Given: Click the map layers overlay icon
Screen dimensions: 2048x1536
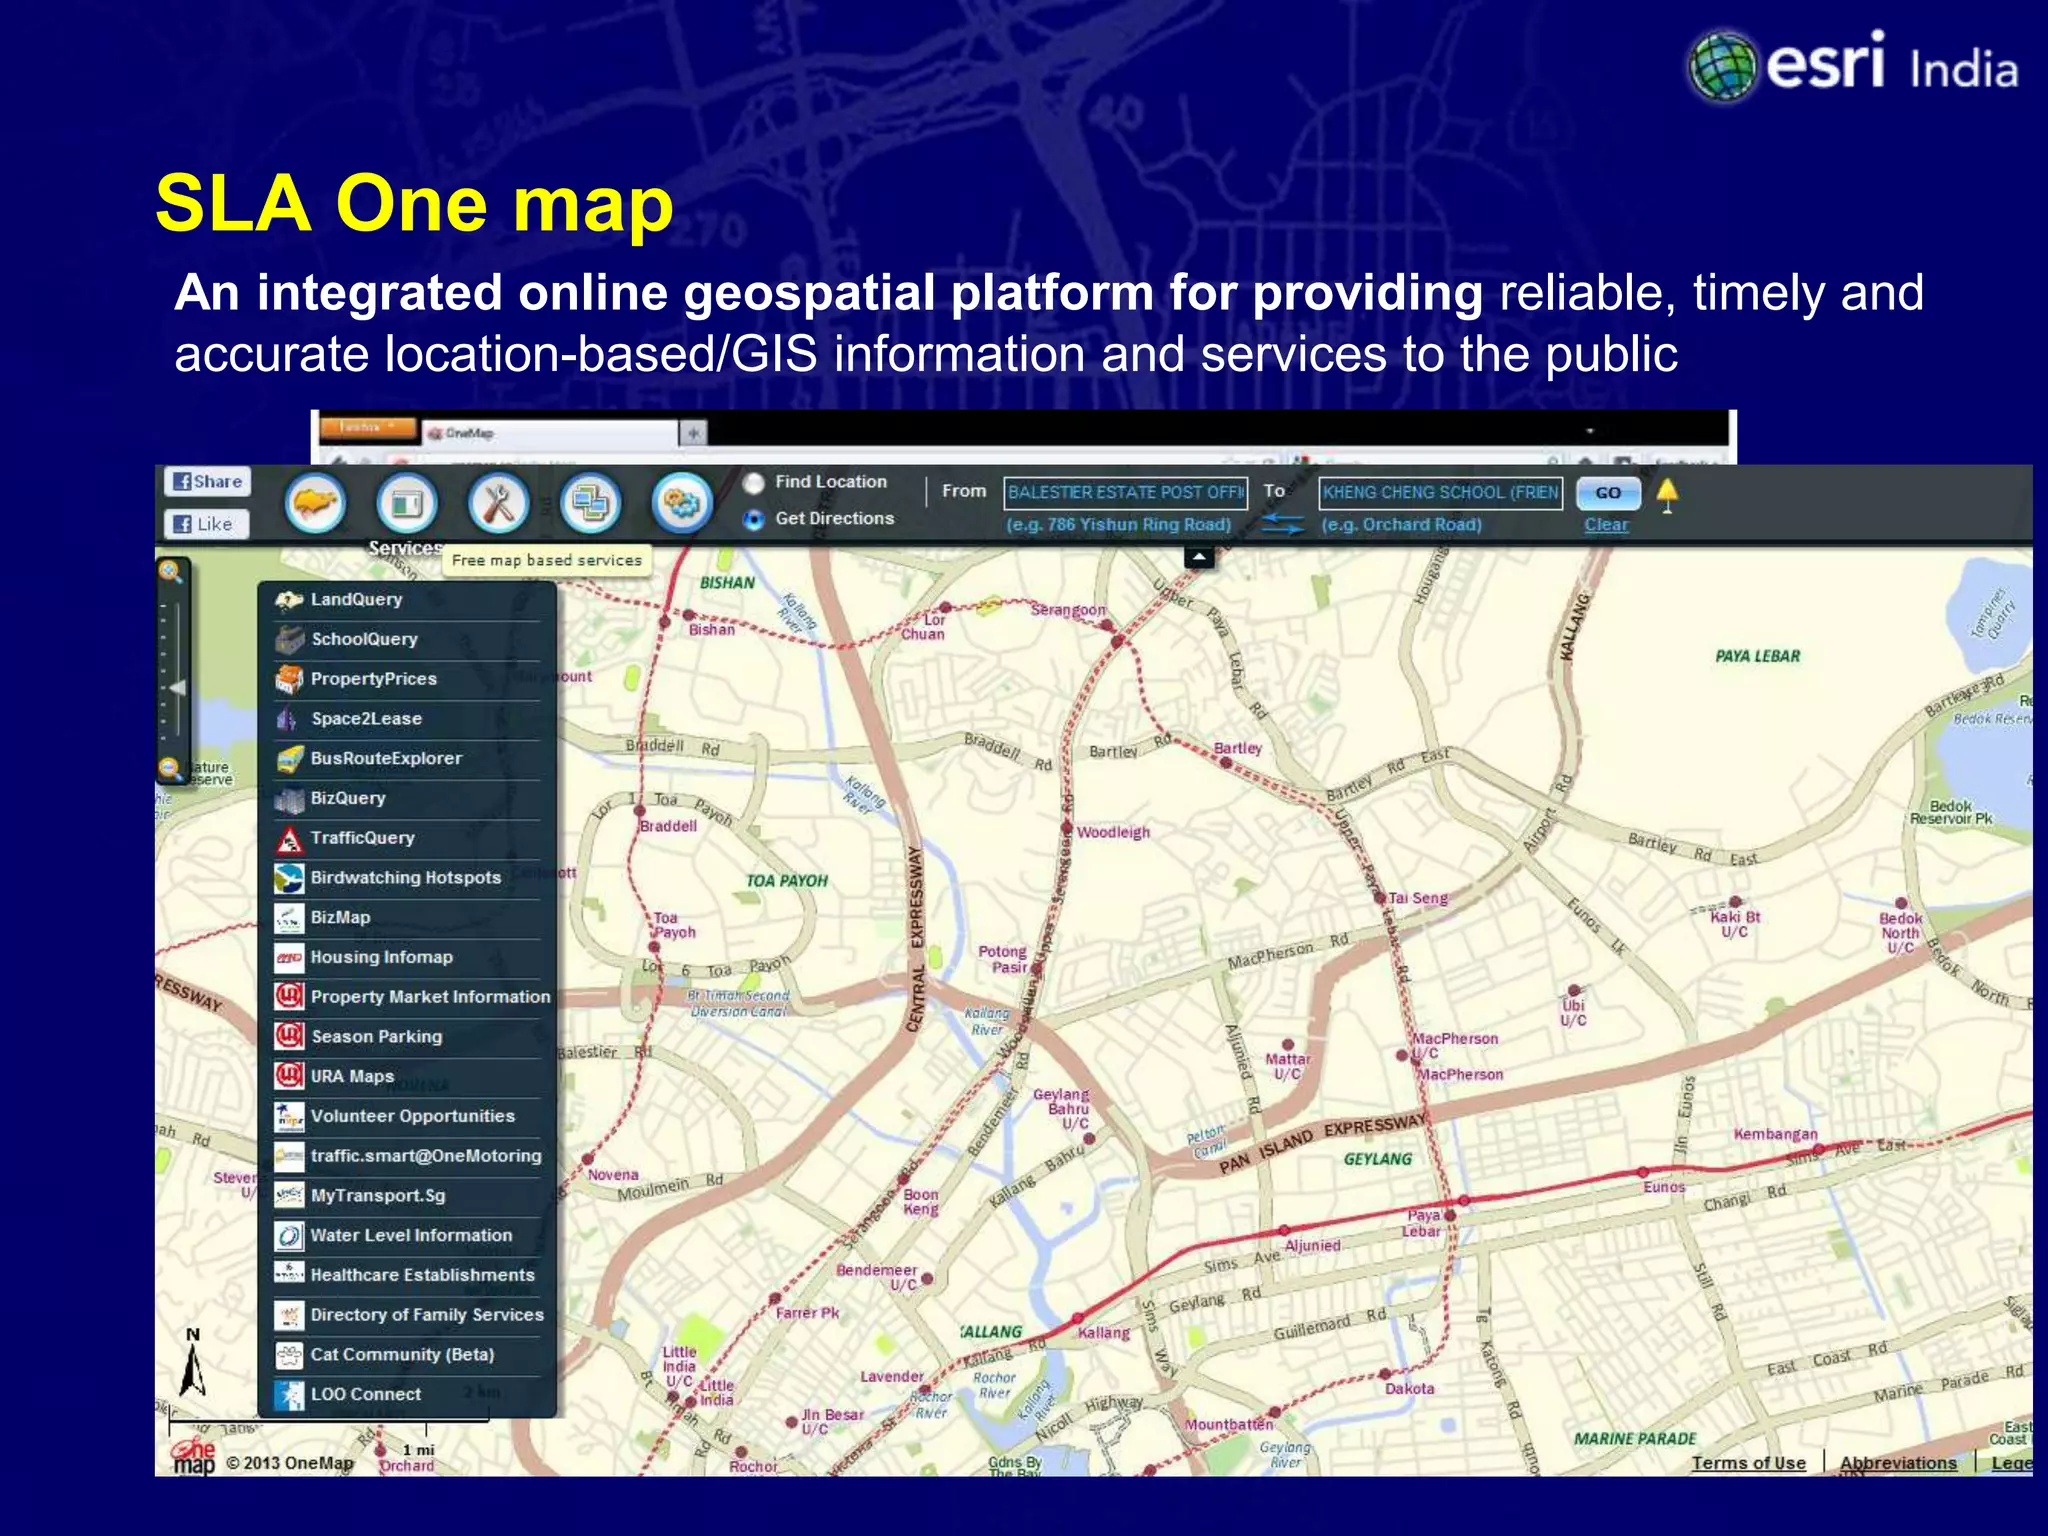Looking at the screenshot, I should tap(589, 502).
